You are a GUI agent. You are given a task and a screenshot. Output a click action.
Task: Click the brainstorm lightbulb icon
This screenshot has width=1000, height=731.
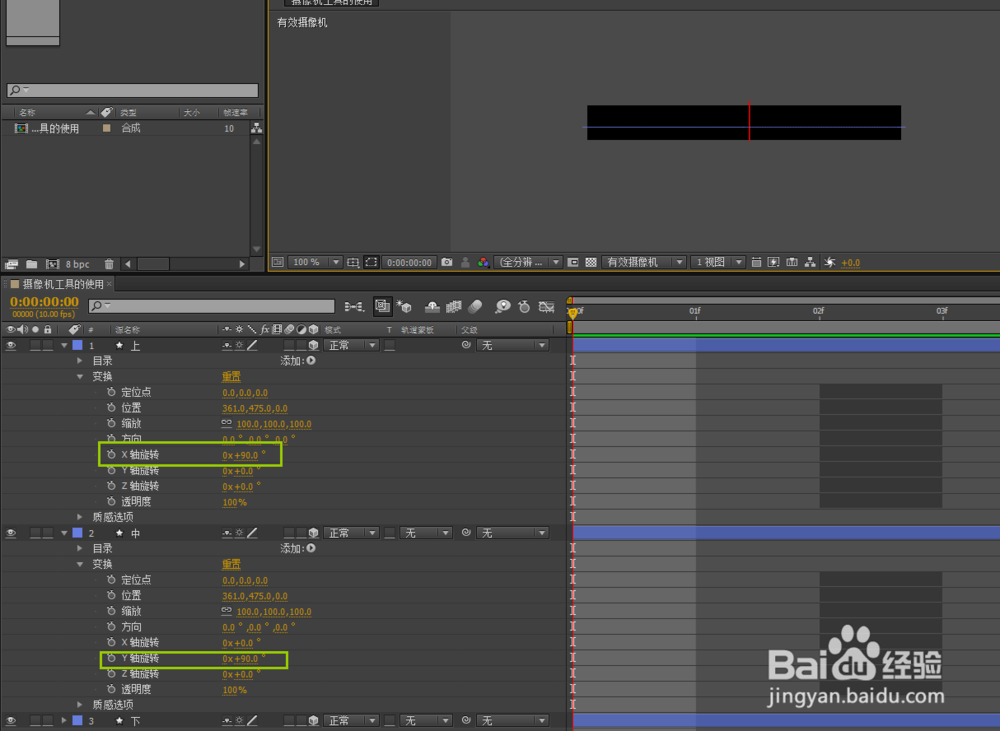pos(503,307)
